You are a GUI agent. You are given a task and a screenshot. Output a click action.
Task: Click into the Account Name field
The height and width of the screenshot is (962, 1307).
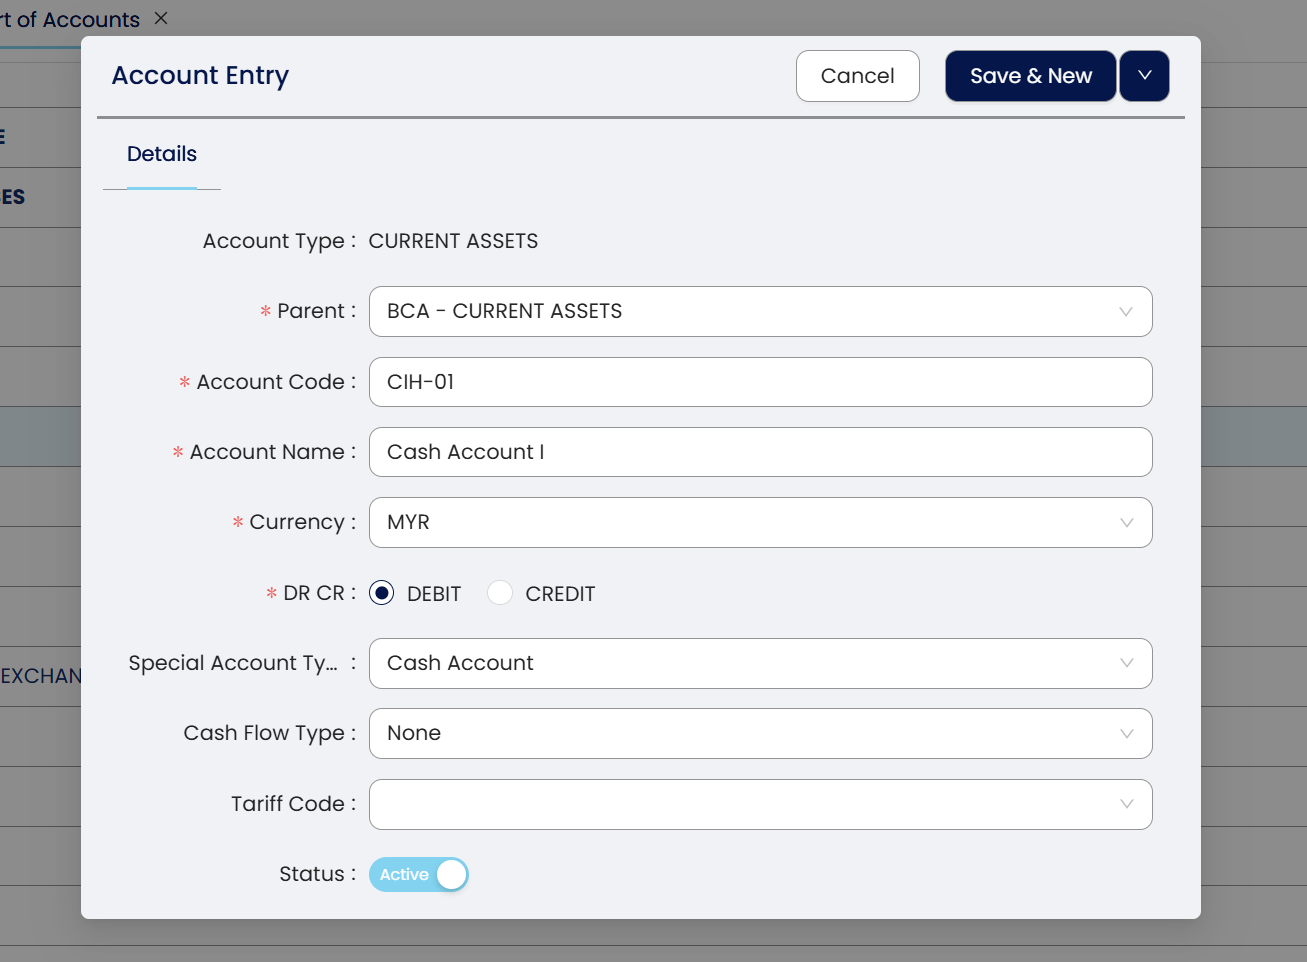point(760,452)
